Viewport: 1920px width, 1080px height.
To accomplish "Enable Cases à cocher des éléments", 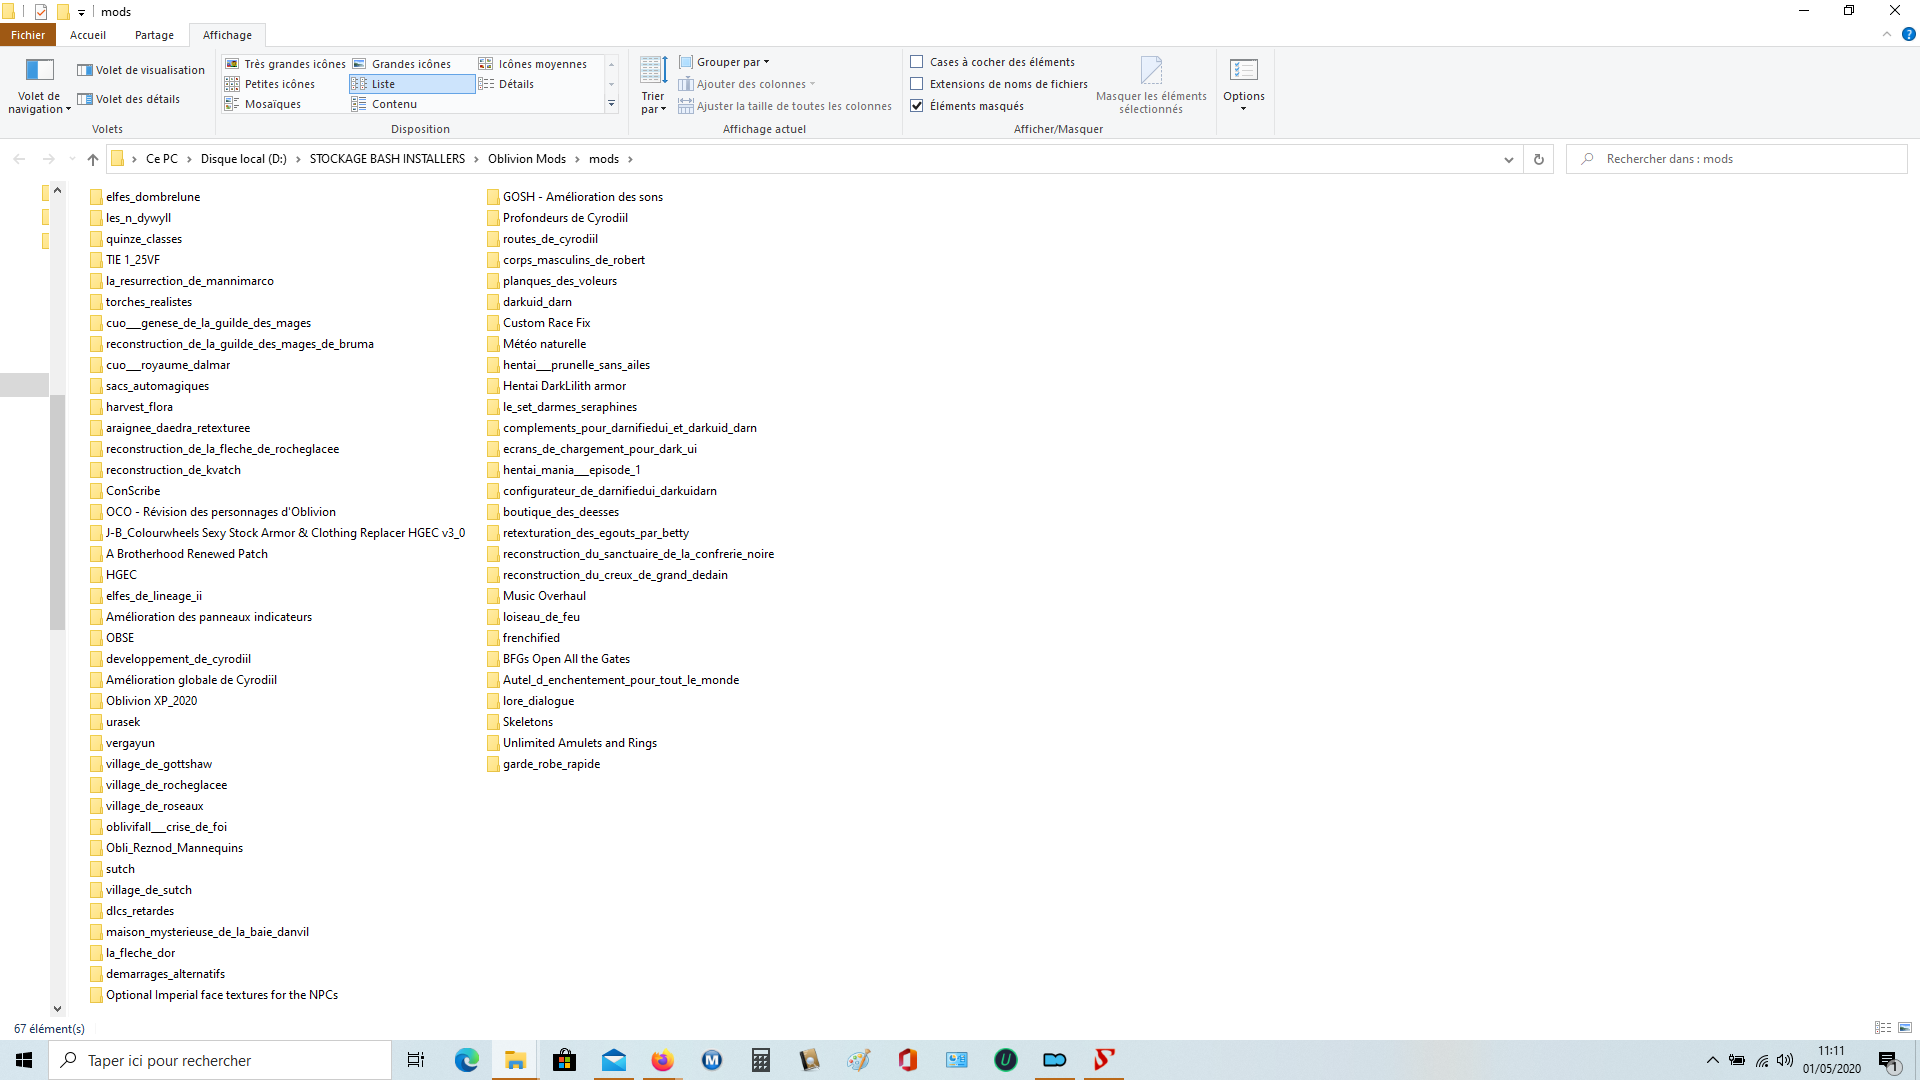I will (916, 62).
